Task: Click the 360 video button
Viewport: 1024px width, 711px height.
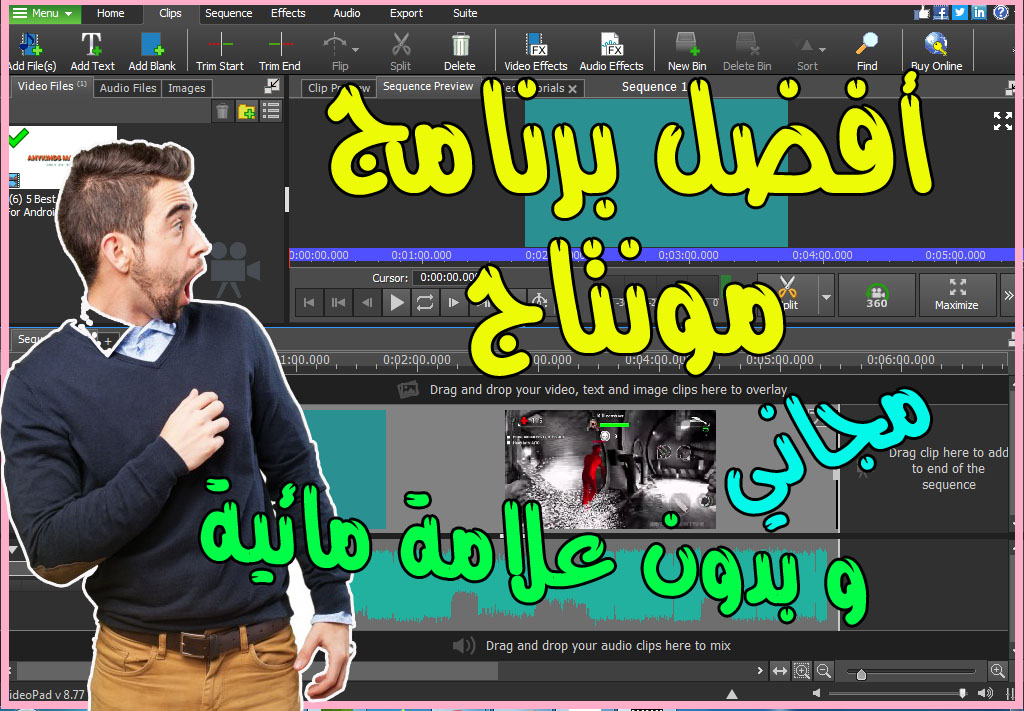Action: [876, 296]
